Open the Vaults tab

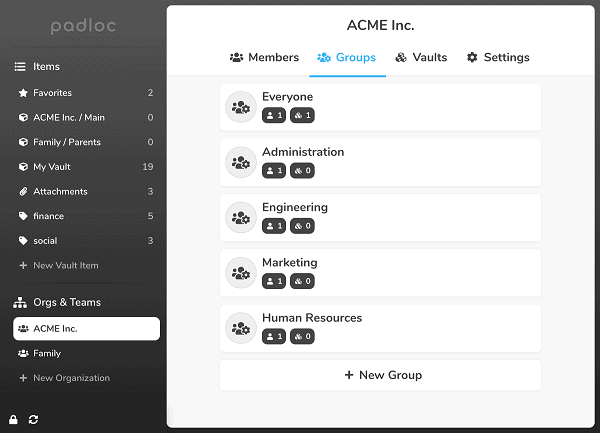tap(421, 57)
